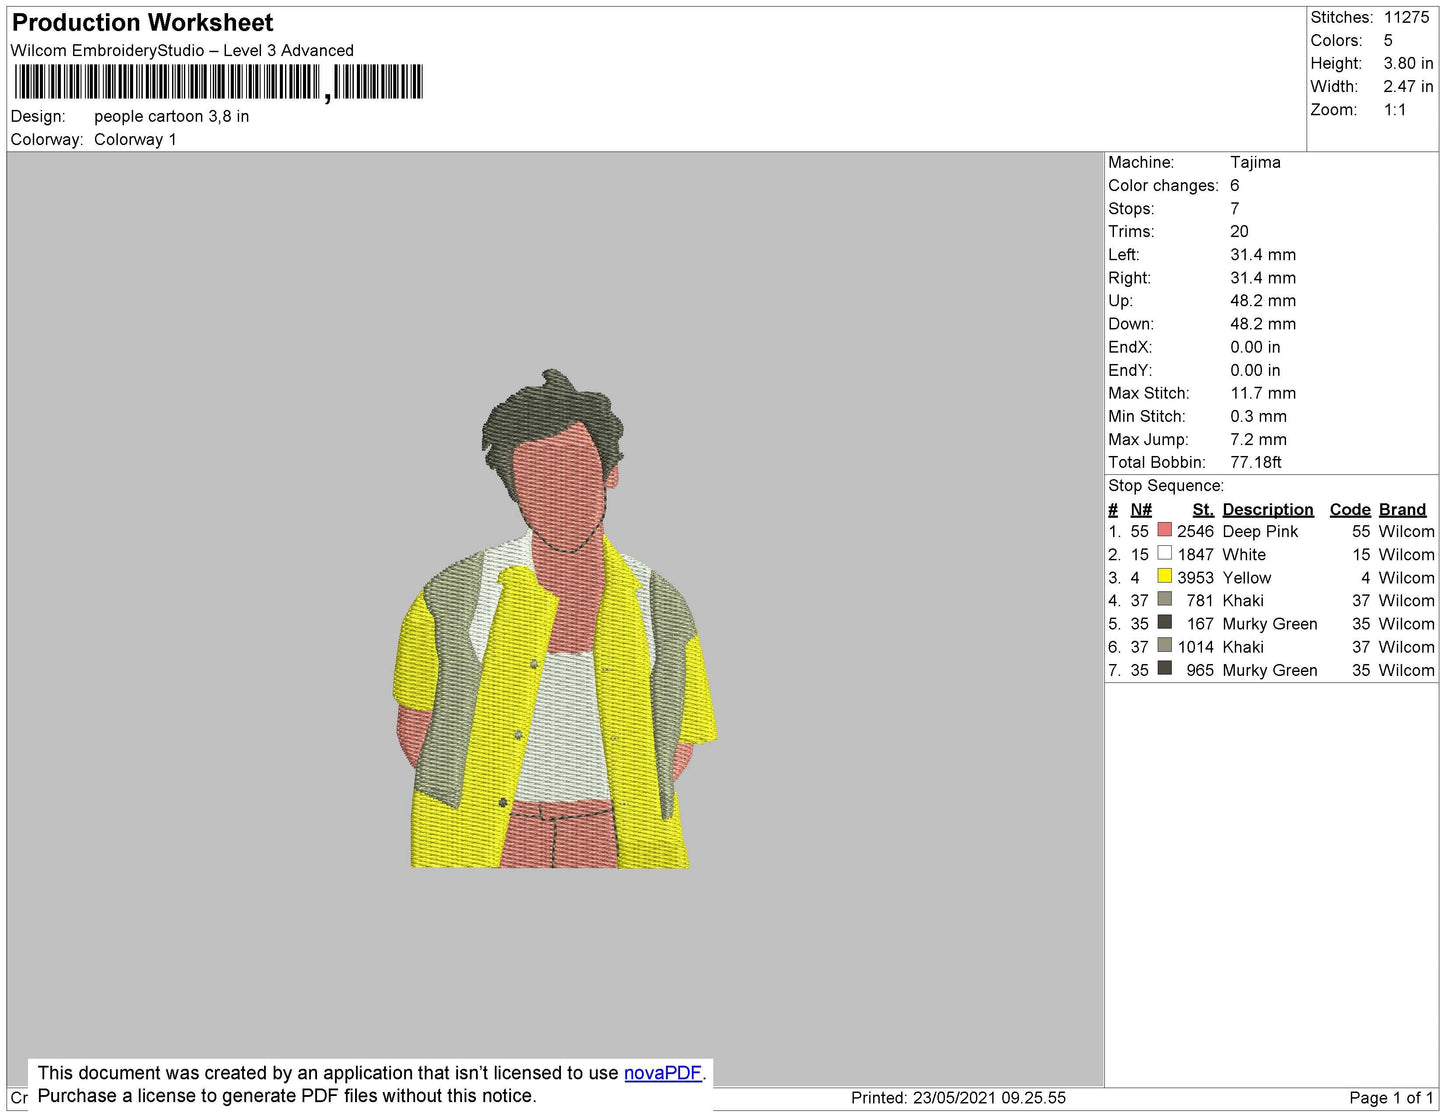Click the Trims value '20'
This screenshot has height=1117, width=1445.
[x=1239, y=232]
